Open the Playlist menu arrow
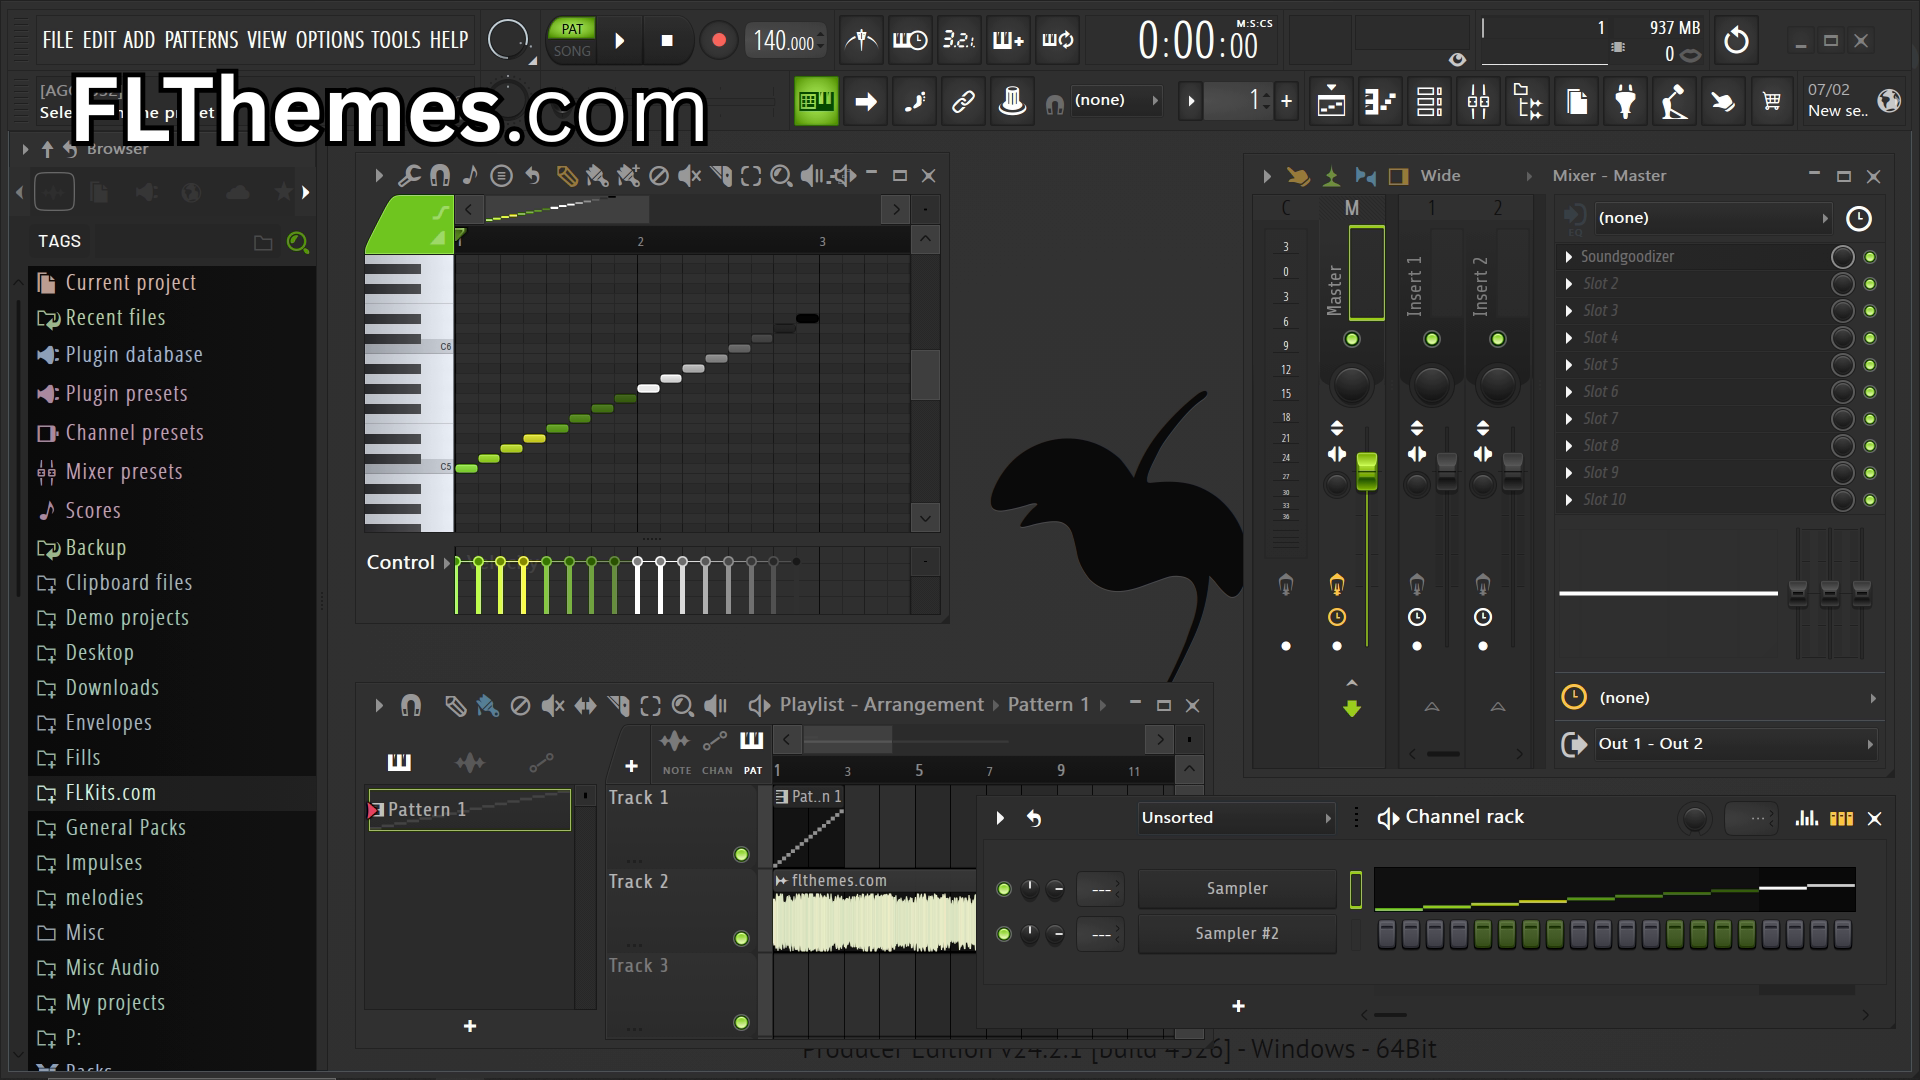1920x1080 pixels. [379, 706]
